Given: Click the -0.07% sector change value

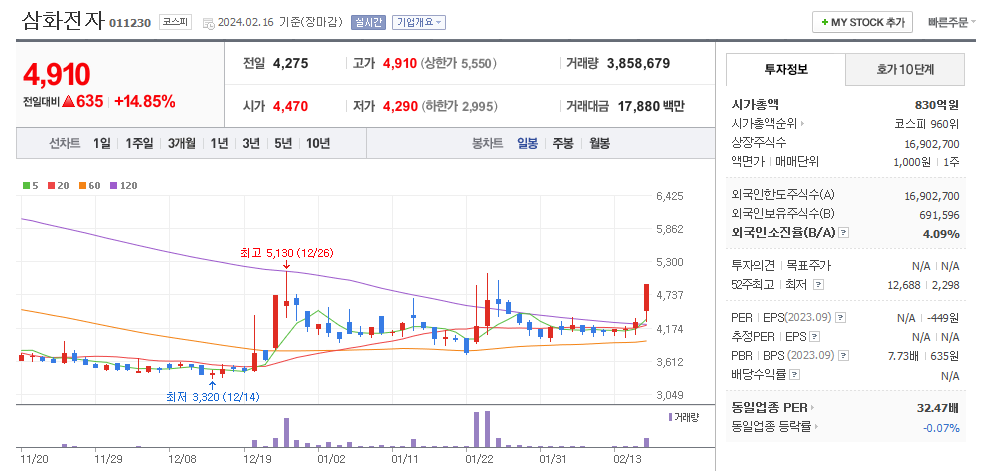Looking at the screenshot, I should tap(941, 428).
